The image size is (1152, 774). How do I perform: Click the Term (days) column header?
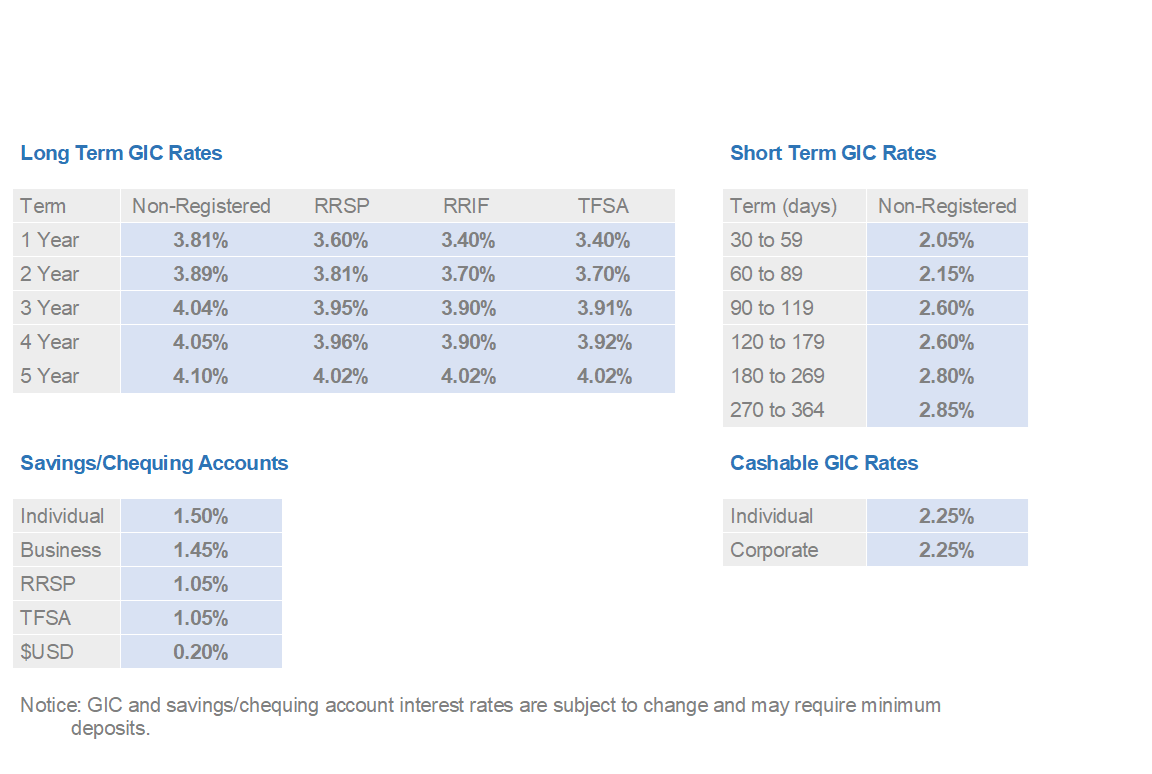click(x=784, y=206)
